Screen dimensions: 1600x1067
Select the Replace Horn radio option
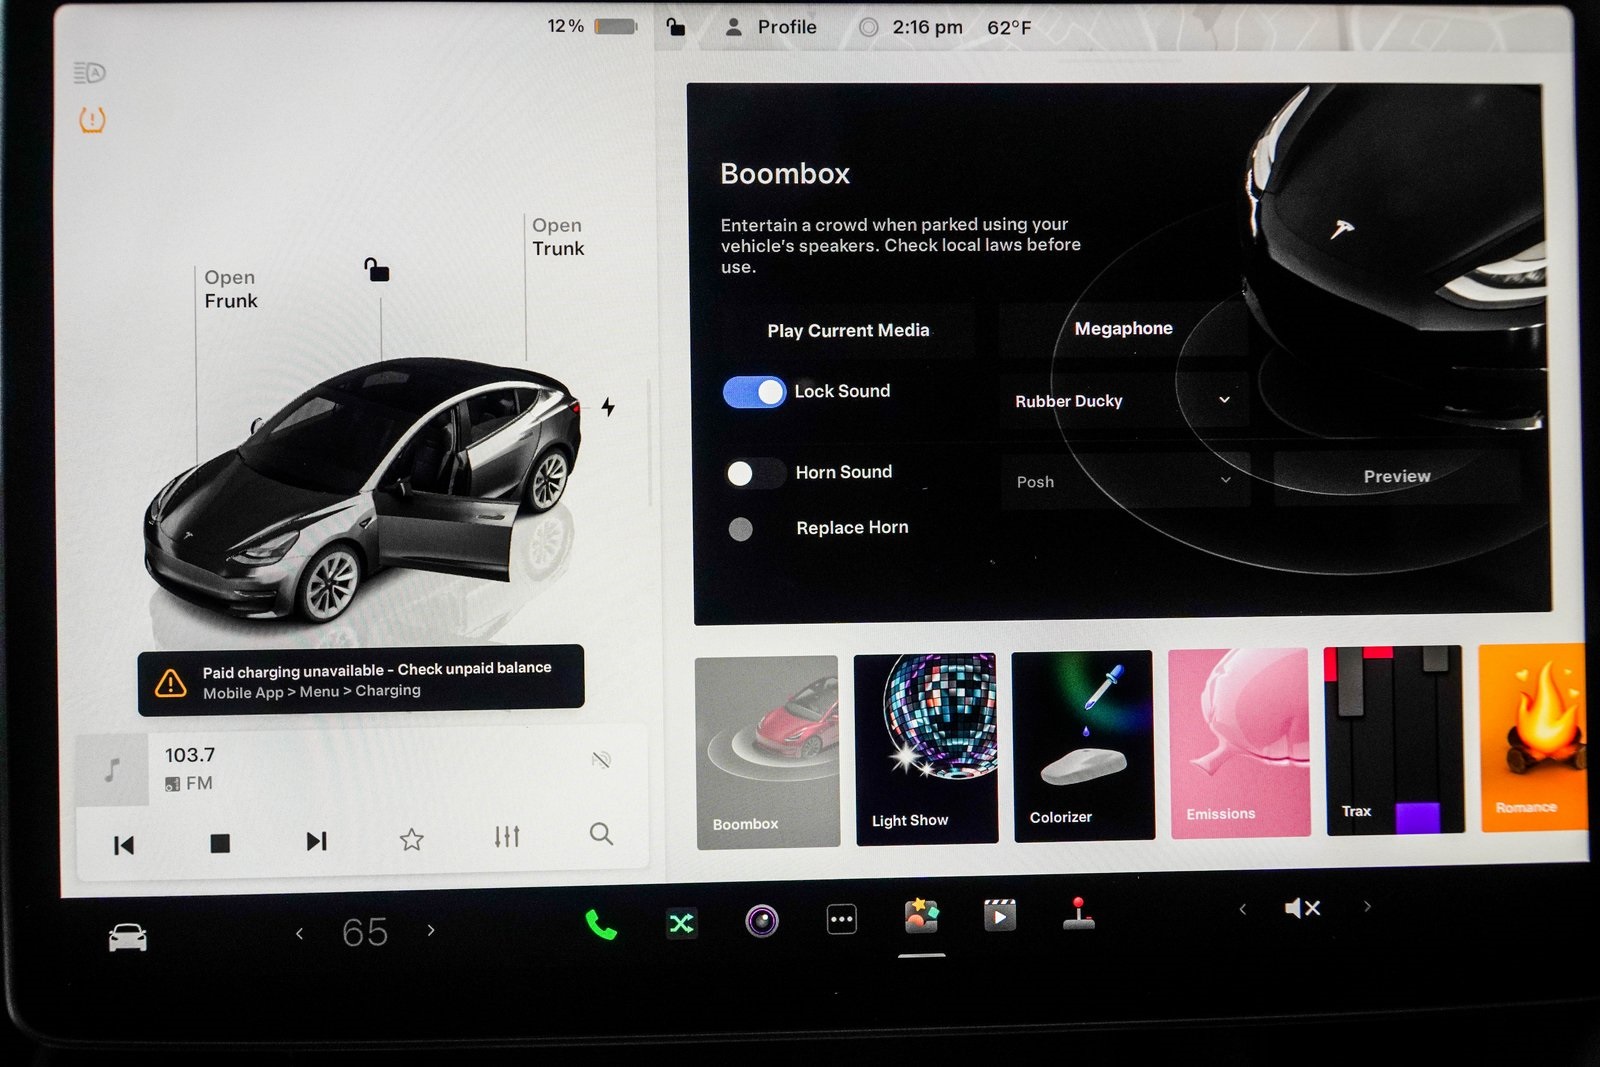(x=741, y=529)
